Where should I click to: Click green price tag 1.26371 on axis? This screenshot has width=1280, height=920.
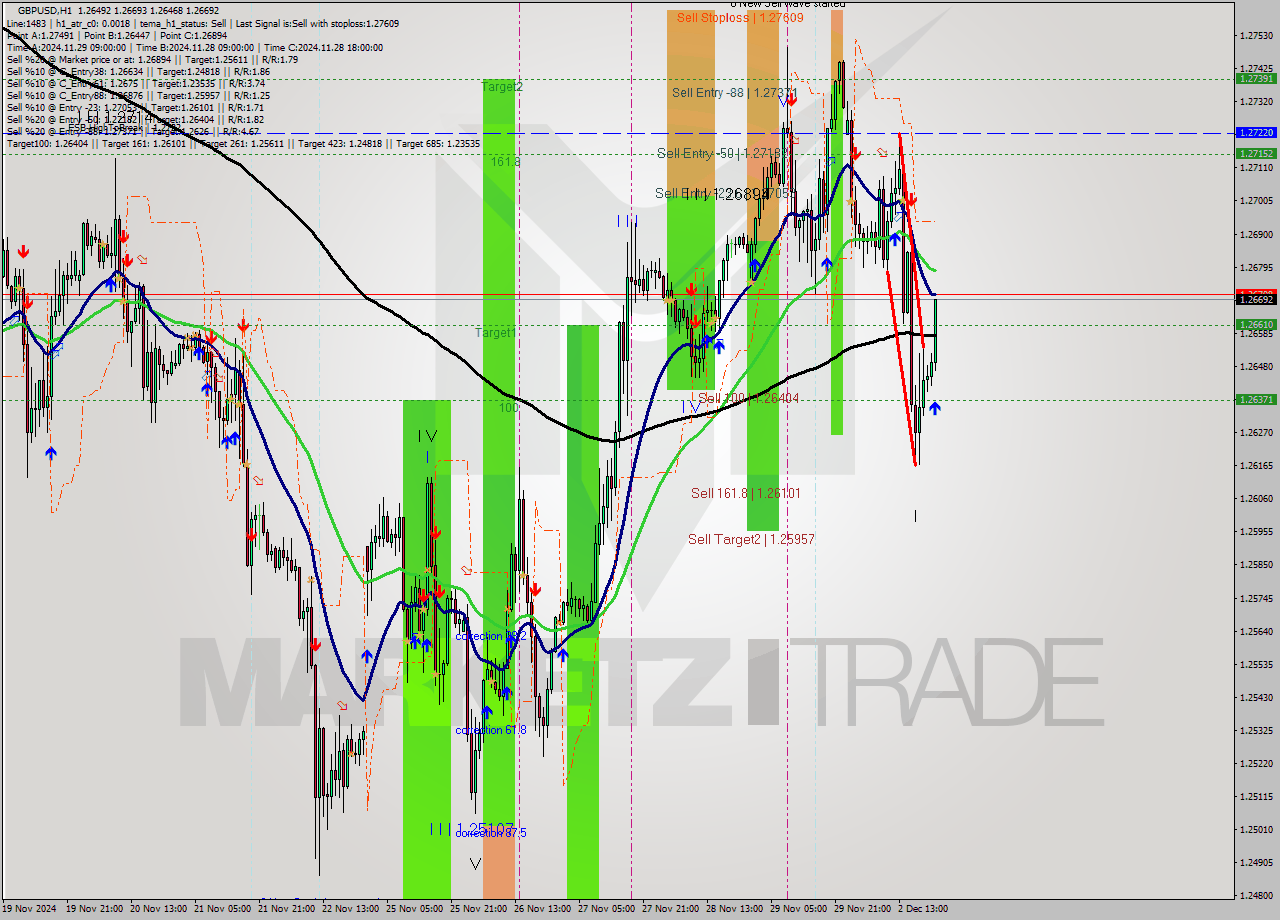[x=1255, y=399]
